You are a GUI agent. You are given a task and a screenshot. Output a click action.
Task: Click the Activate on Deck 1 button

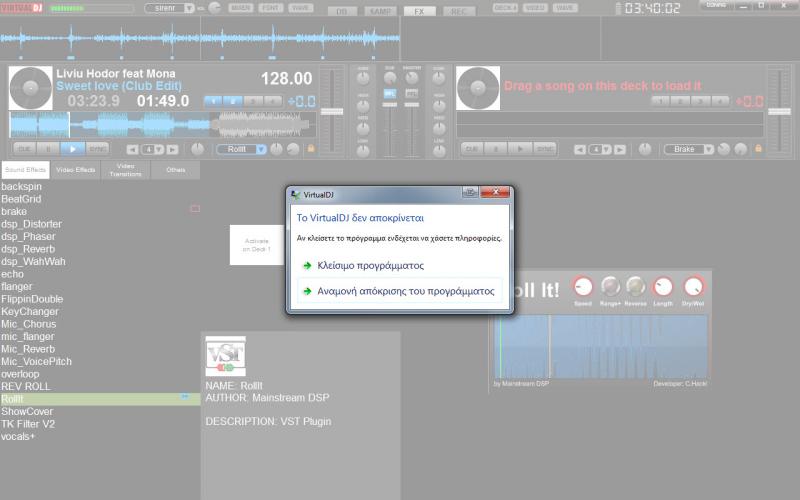(x=257, y=245)
